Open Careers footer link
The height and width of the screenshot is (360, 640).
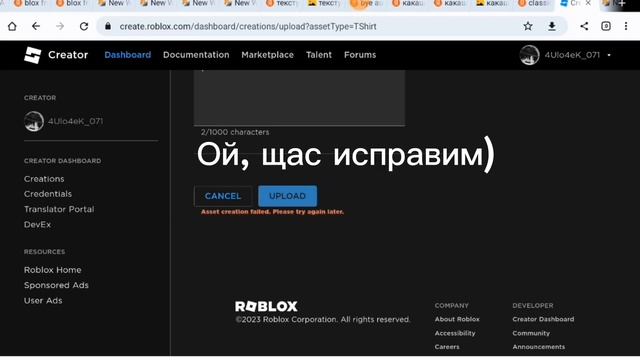447,347
